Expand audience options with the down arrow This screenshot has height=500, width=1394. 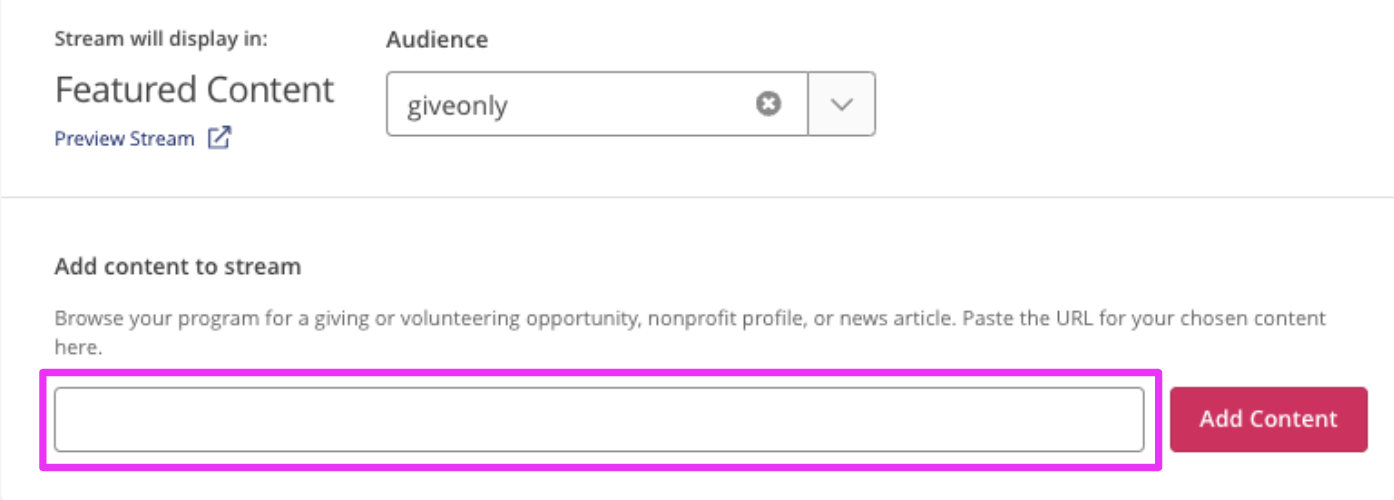(842, 104)
